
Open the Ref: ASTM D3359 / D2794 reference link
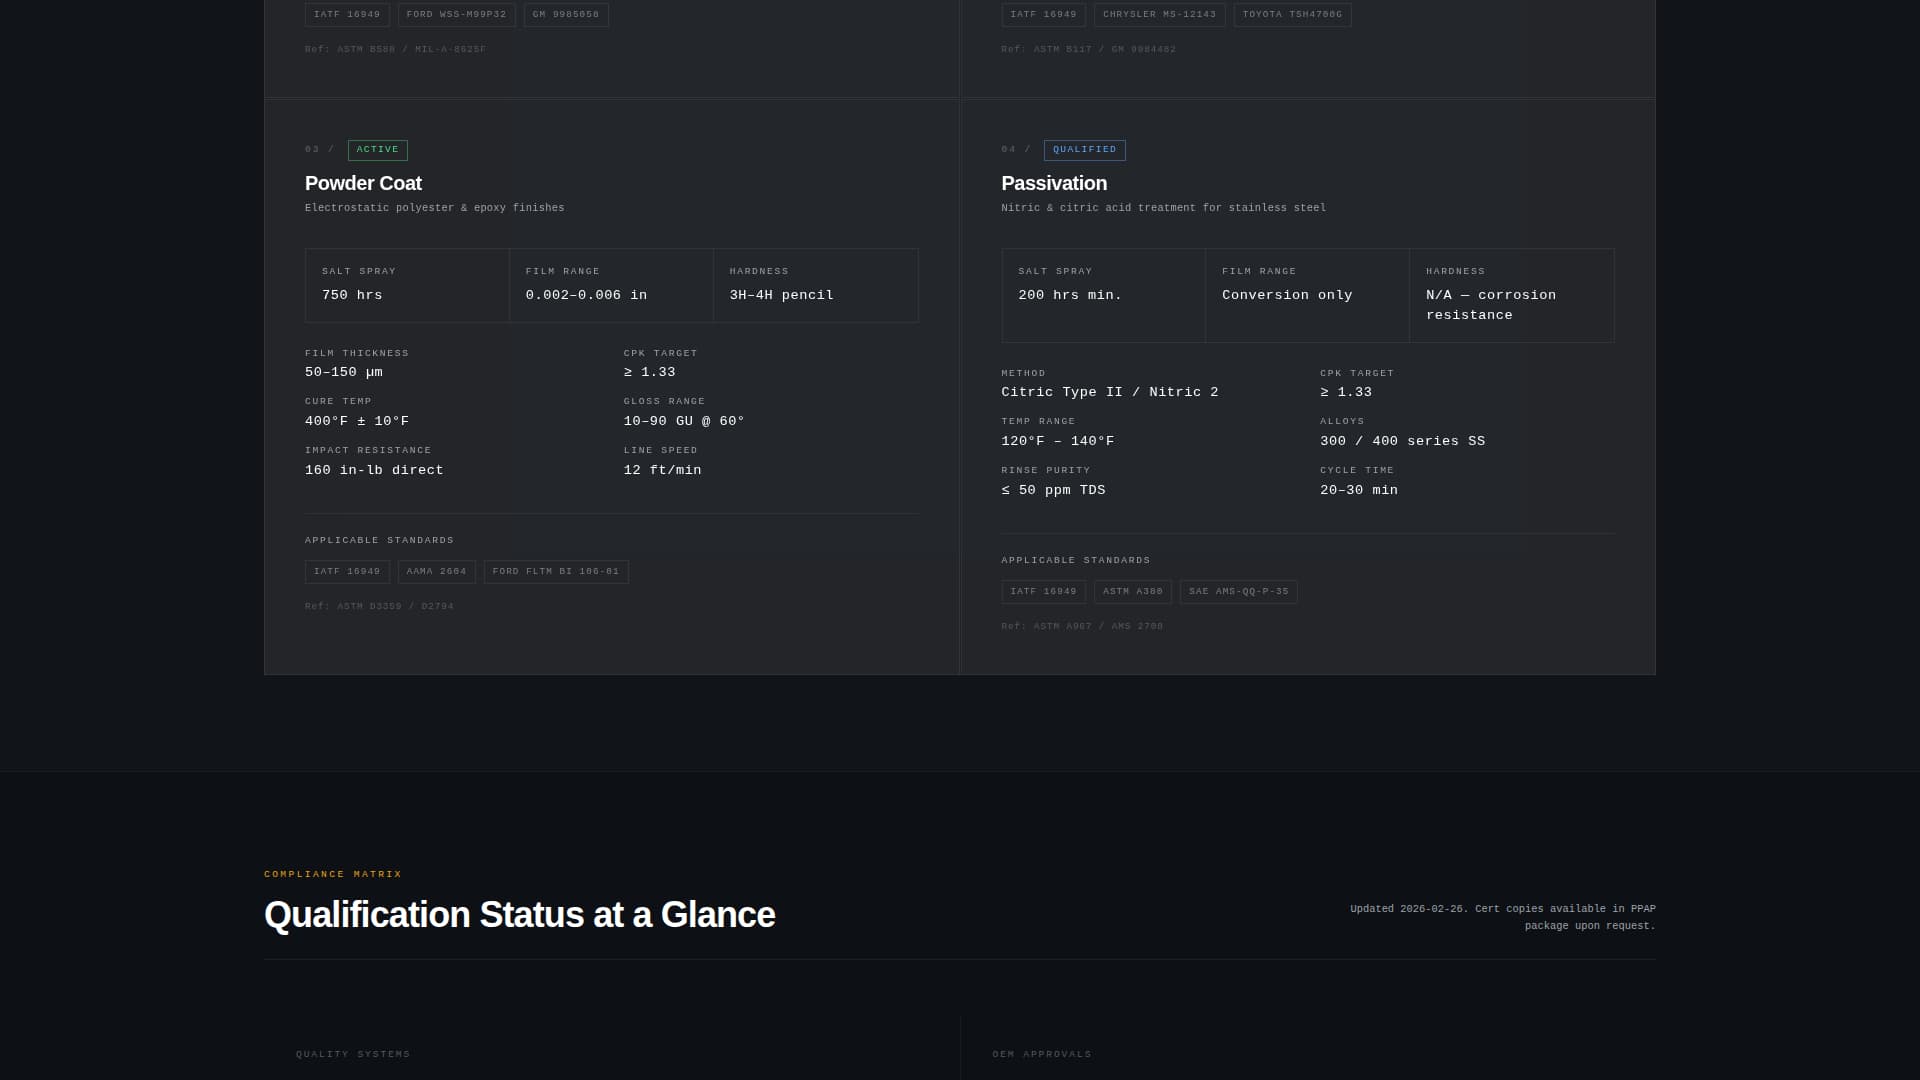coord(379,606)
